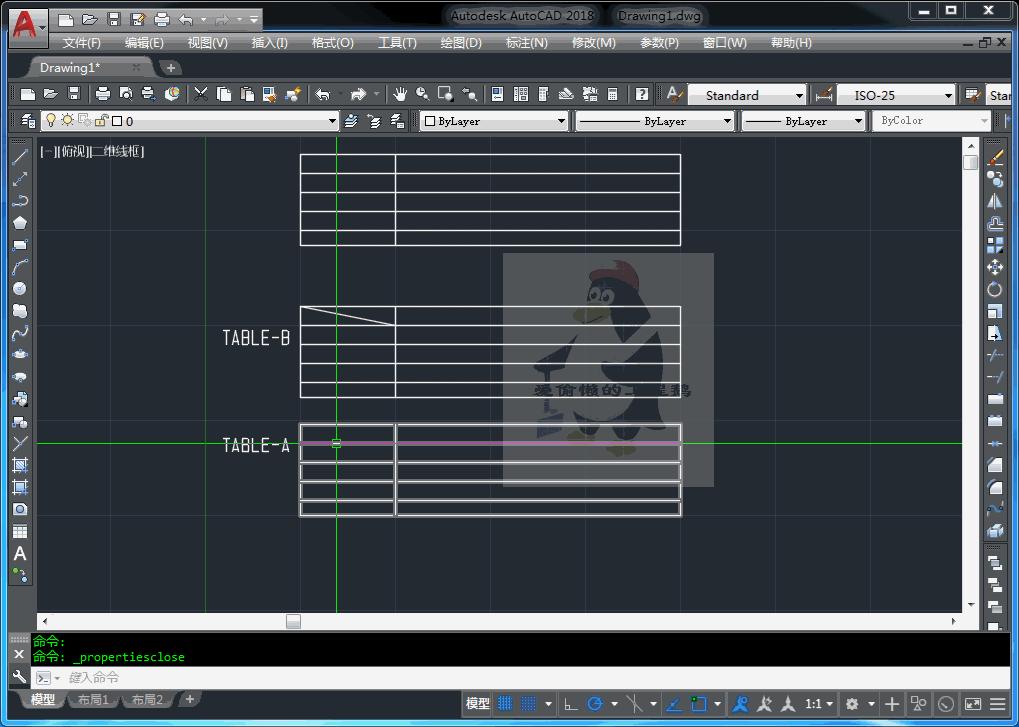Toggle grid display in status bar
Screen dimensions: 1019x727
506,704
